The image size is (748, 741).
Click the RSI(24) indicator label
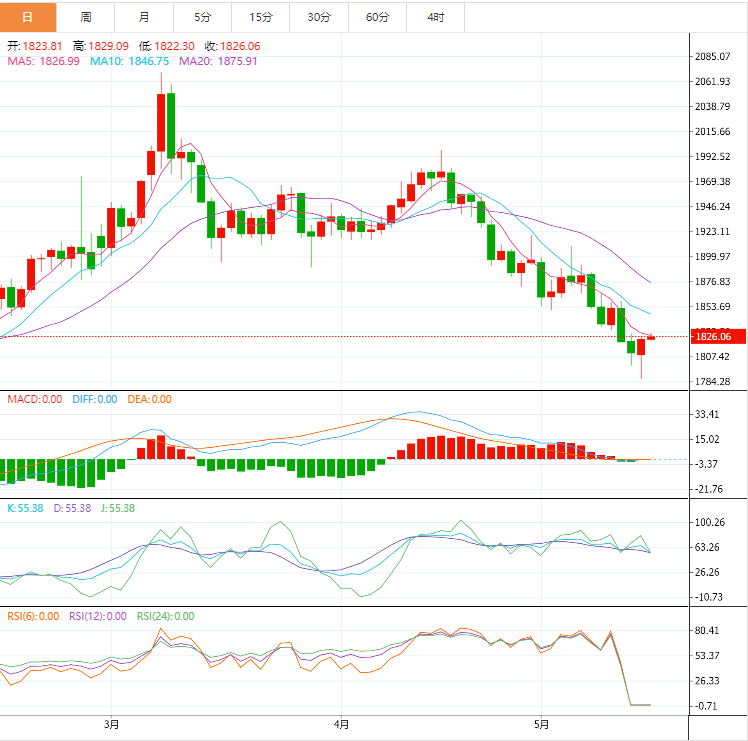(165, 616)
